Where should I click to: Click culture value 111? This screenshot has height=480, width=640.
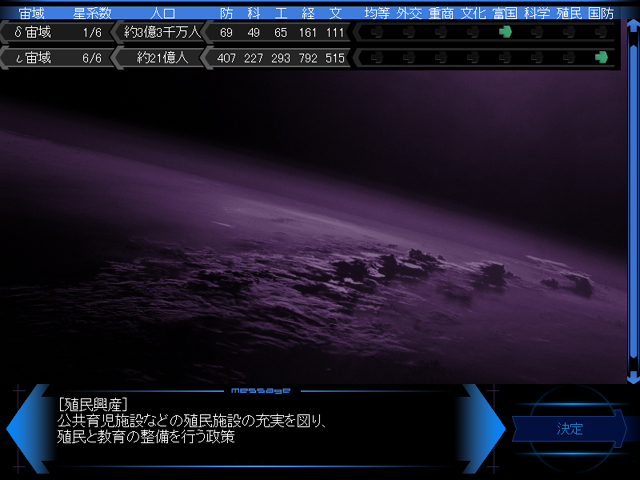(x=335, y=33)
